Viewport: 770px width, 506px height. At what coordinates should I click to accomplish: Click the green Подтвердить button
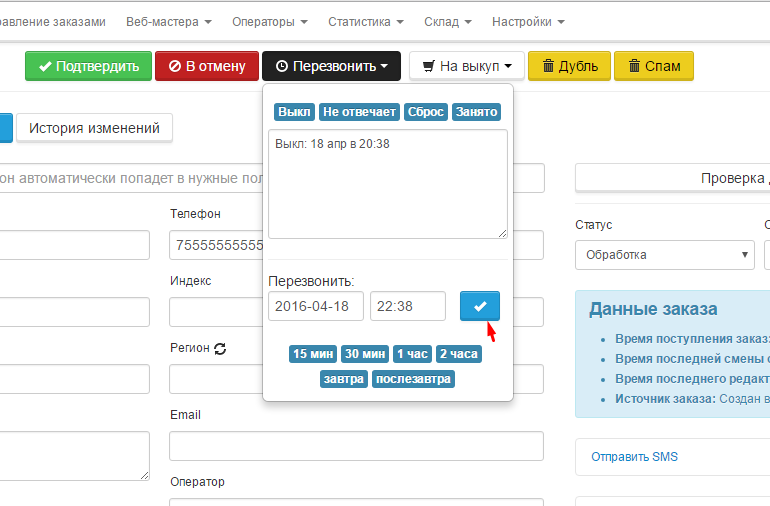[x=88, y=66]
